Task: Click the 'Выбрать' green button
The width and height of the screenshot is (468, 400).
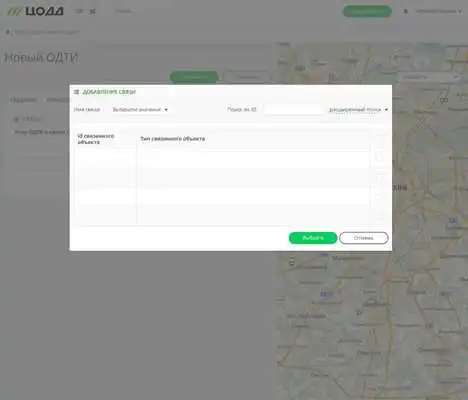Action: tap(313, 238)
